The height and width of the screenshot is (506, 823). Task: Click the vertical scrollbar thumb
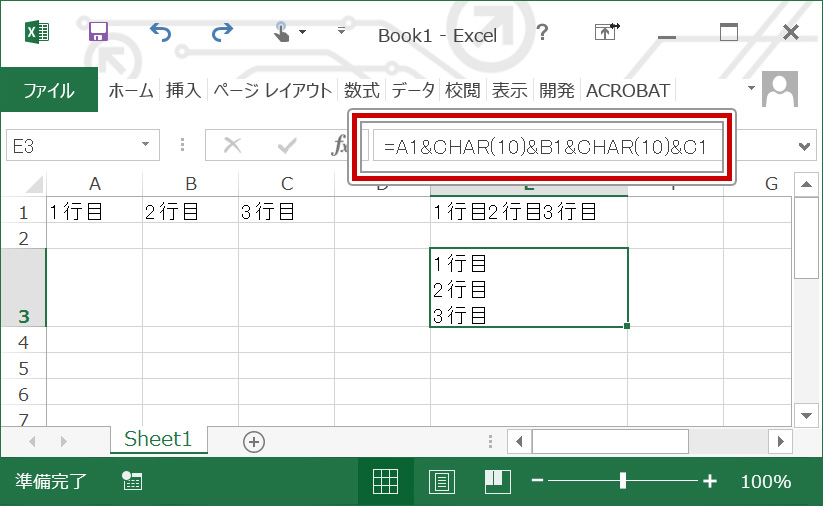[x=806, y=238]
